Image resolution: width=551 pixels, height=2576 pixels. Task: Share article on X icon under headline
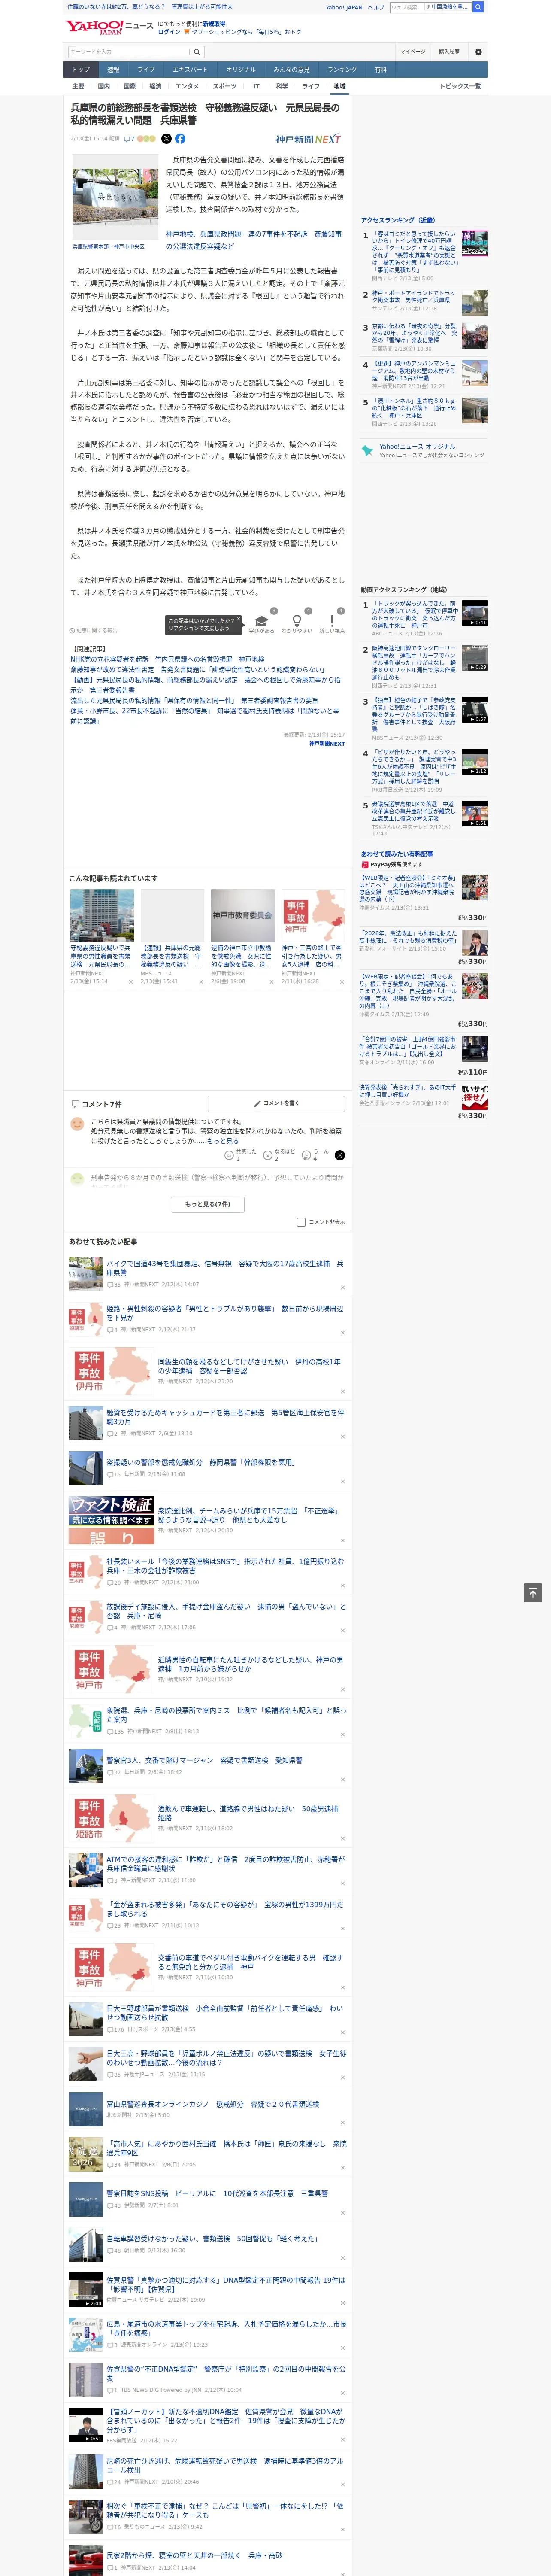(x=166, y=139)
